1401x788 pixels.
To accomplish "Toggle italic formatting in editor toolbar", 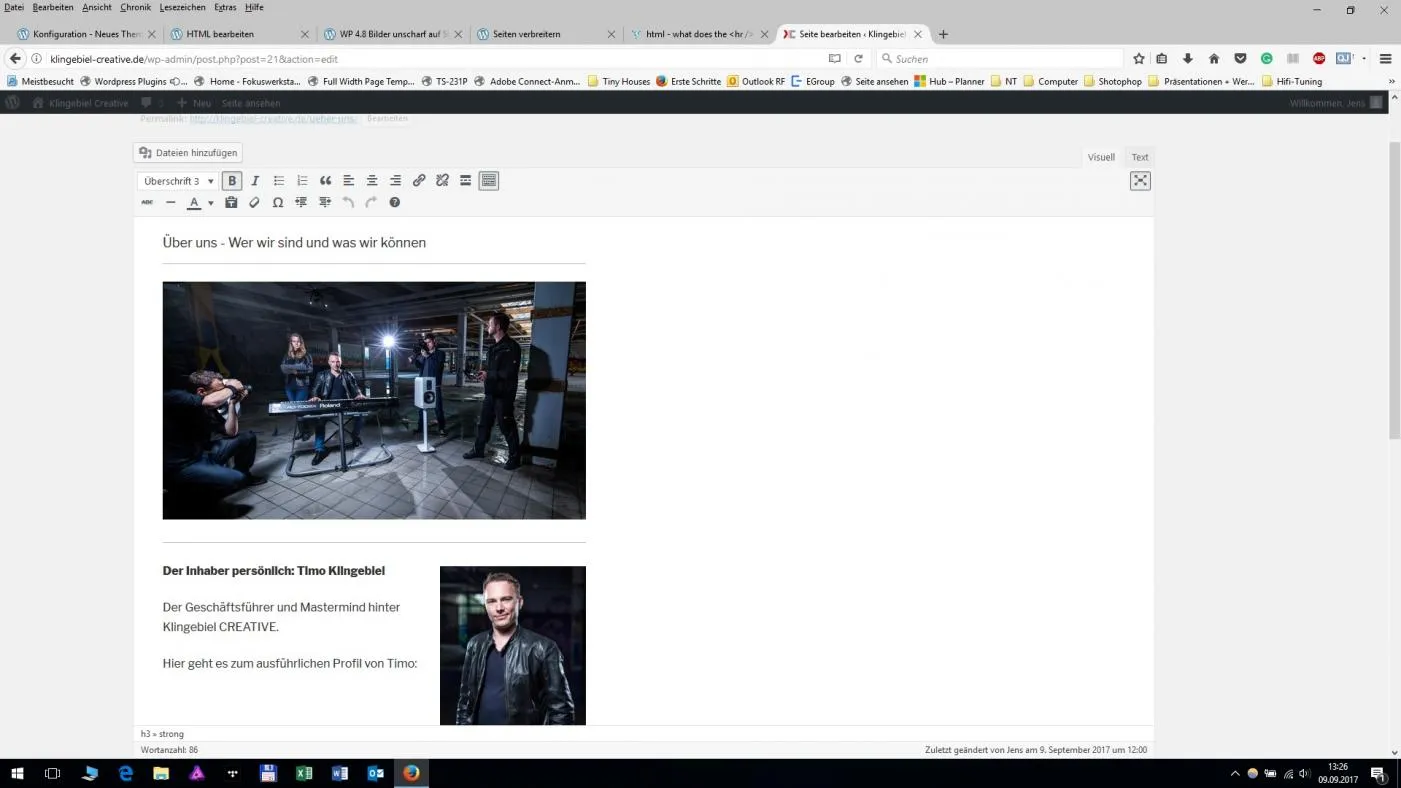I will (255, 181).
